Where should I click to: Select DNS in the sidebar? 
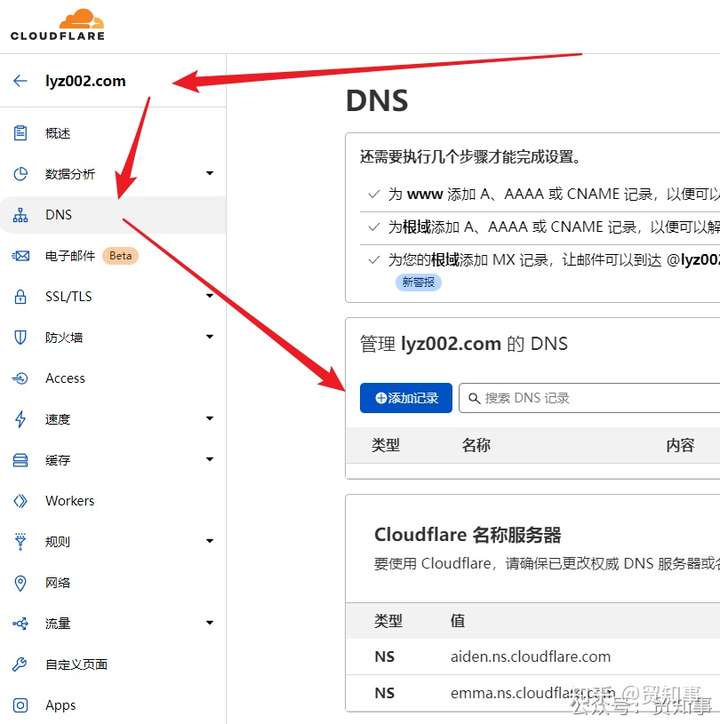pos(59,215)
